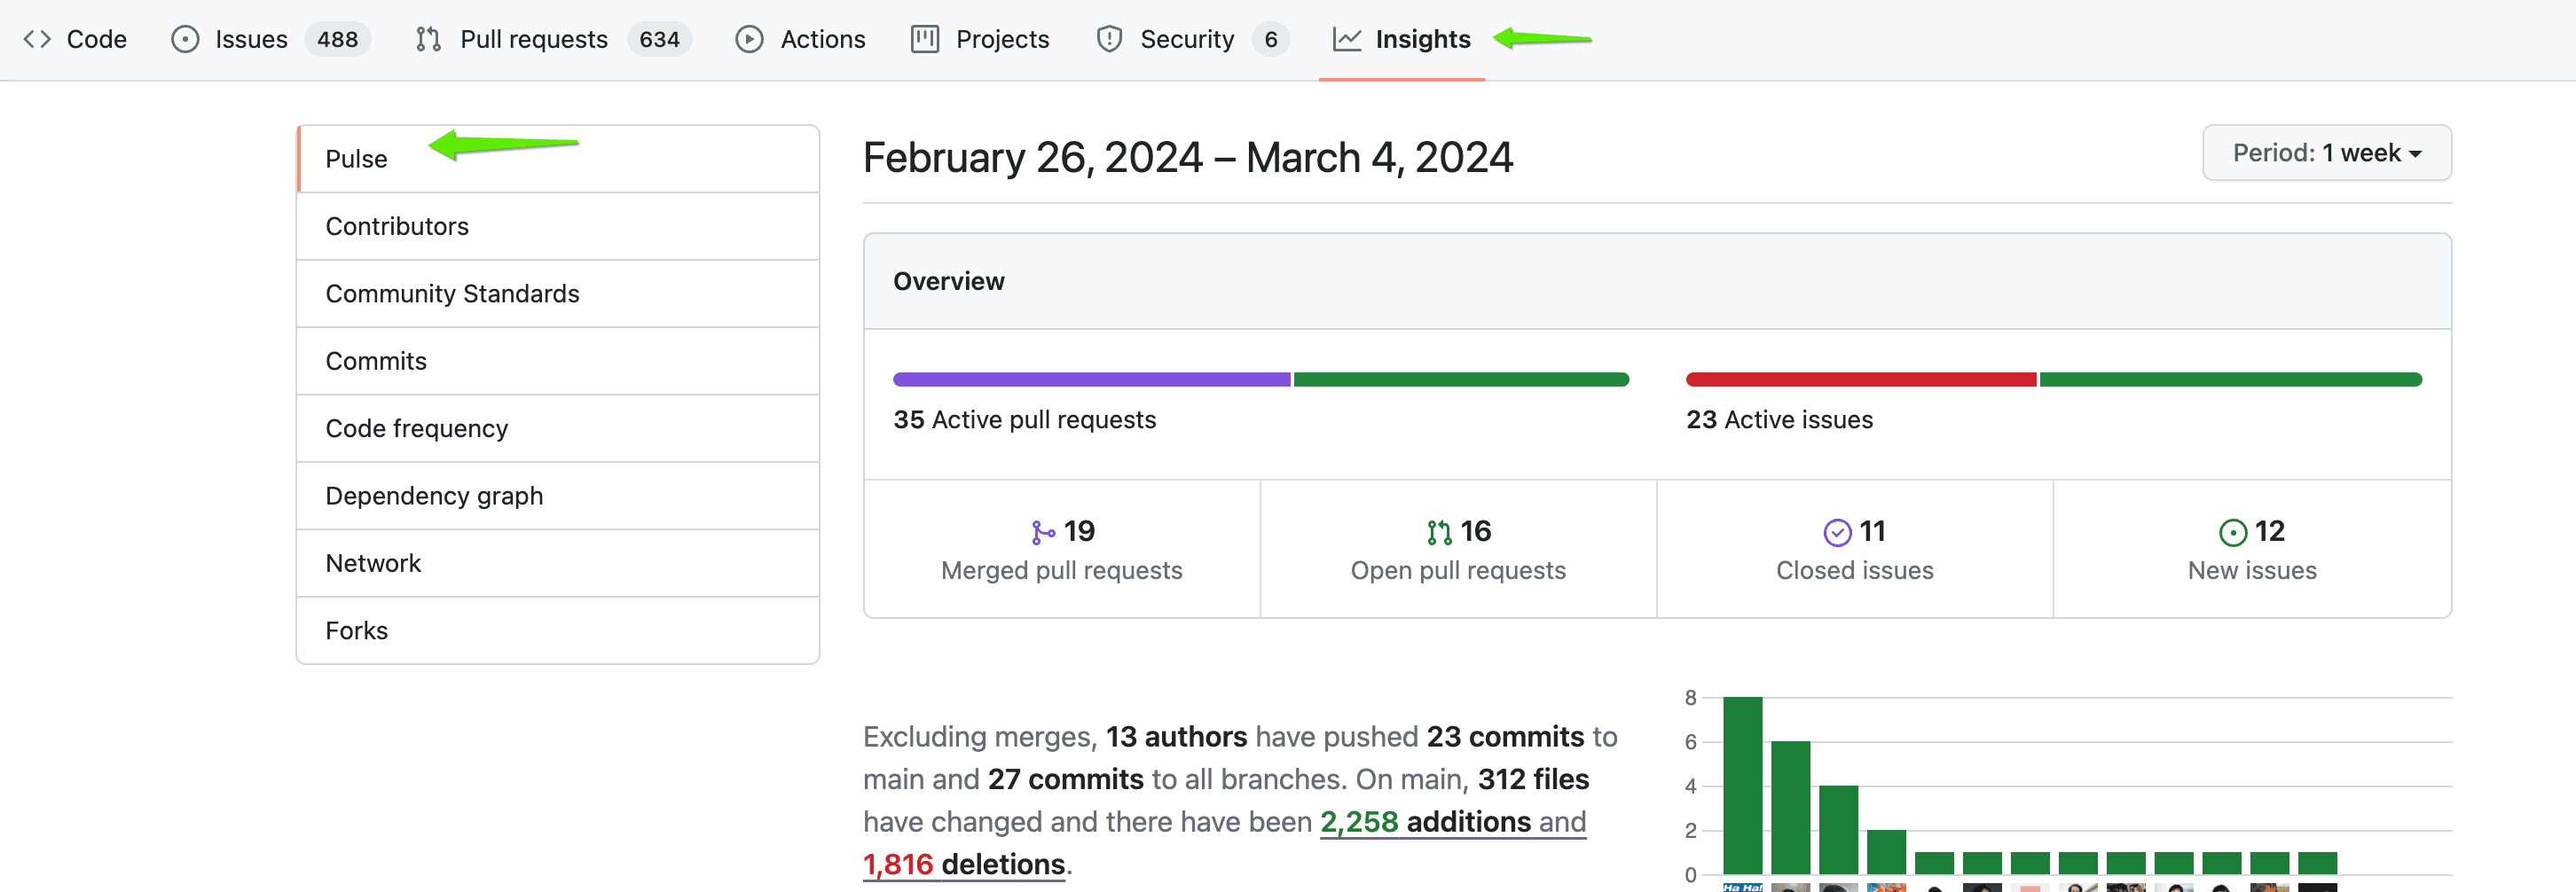Image resolution: width=2576 pixels, height=892 pixels.
Task: Click the Security shield icon
Action: point(1109,39)
